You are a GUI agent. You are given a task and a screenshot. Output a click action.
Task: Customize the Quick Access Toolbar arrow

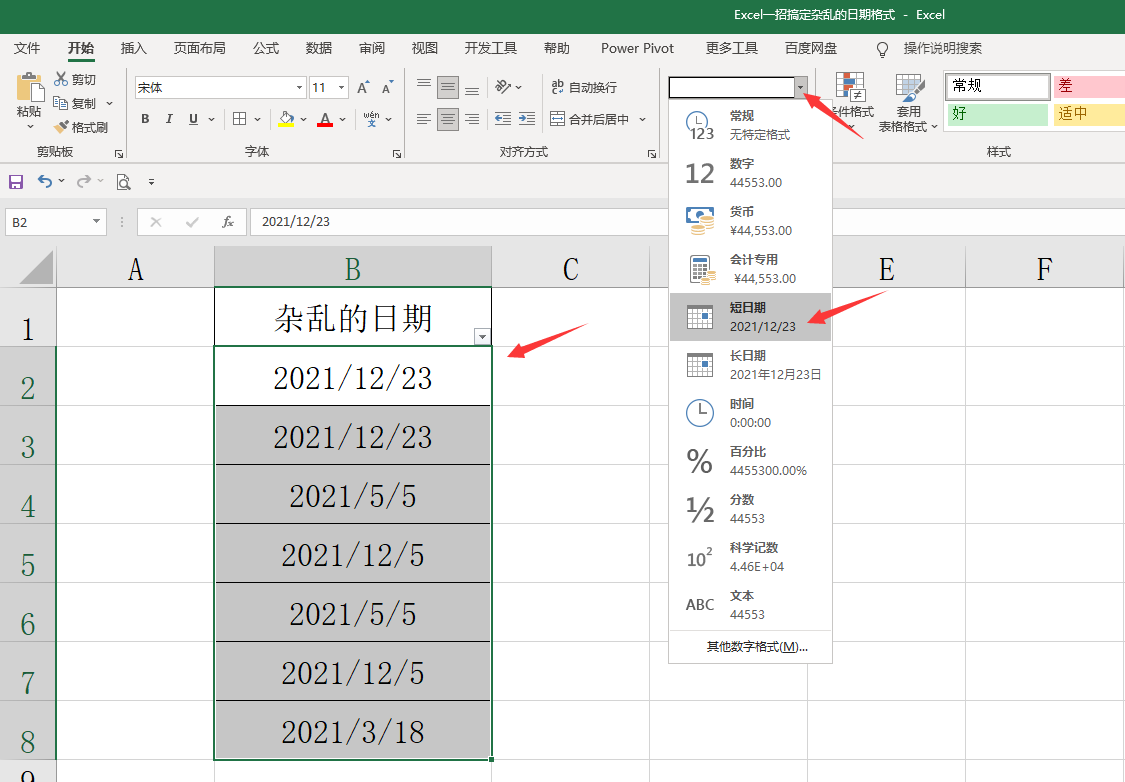tap(151, 182)
